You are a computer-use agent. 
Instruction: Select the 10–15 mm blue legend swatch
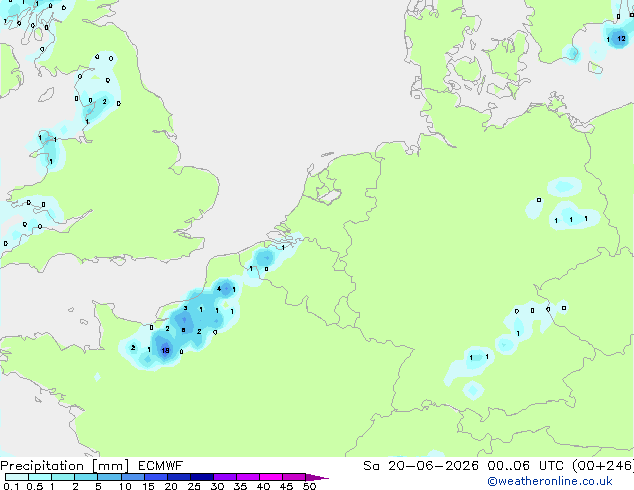point(132,477)
